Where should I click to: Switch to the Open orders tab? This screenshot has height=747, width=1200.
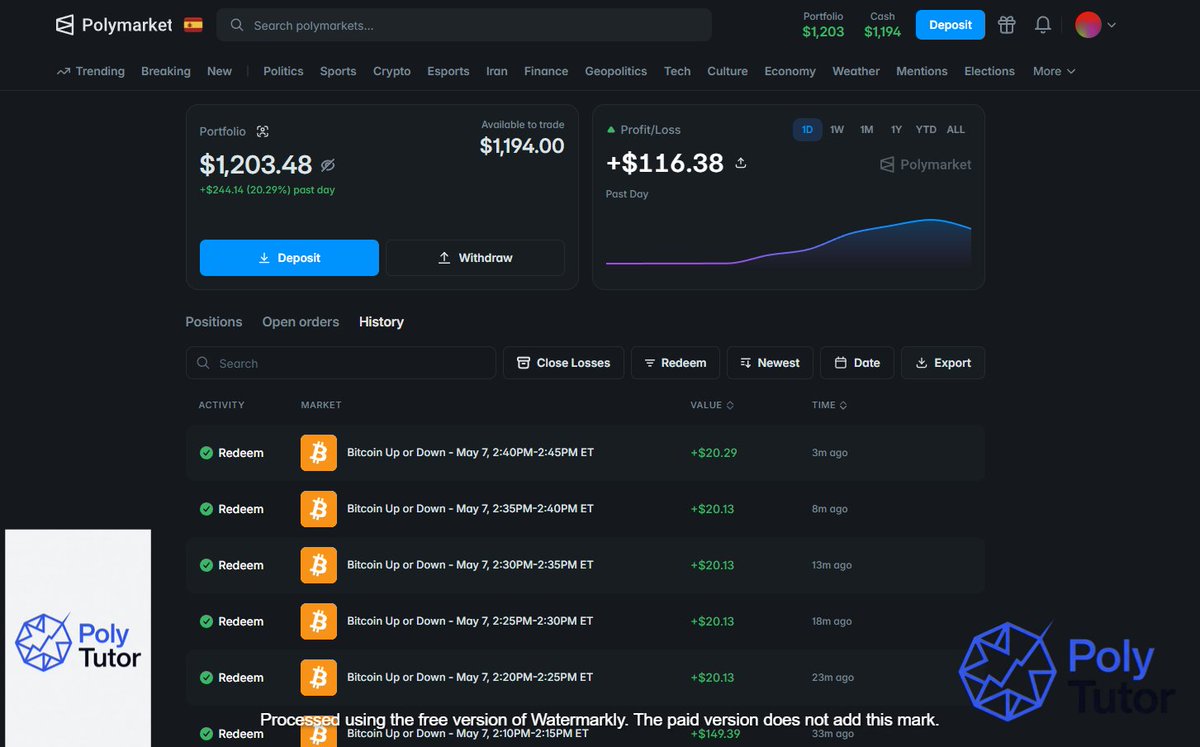click(300, 322)
